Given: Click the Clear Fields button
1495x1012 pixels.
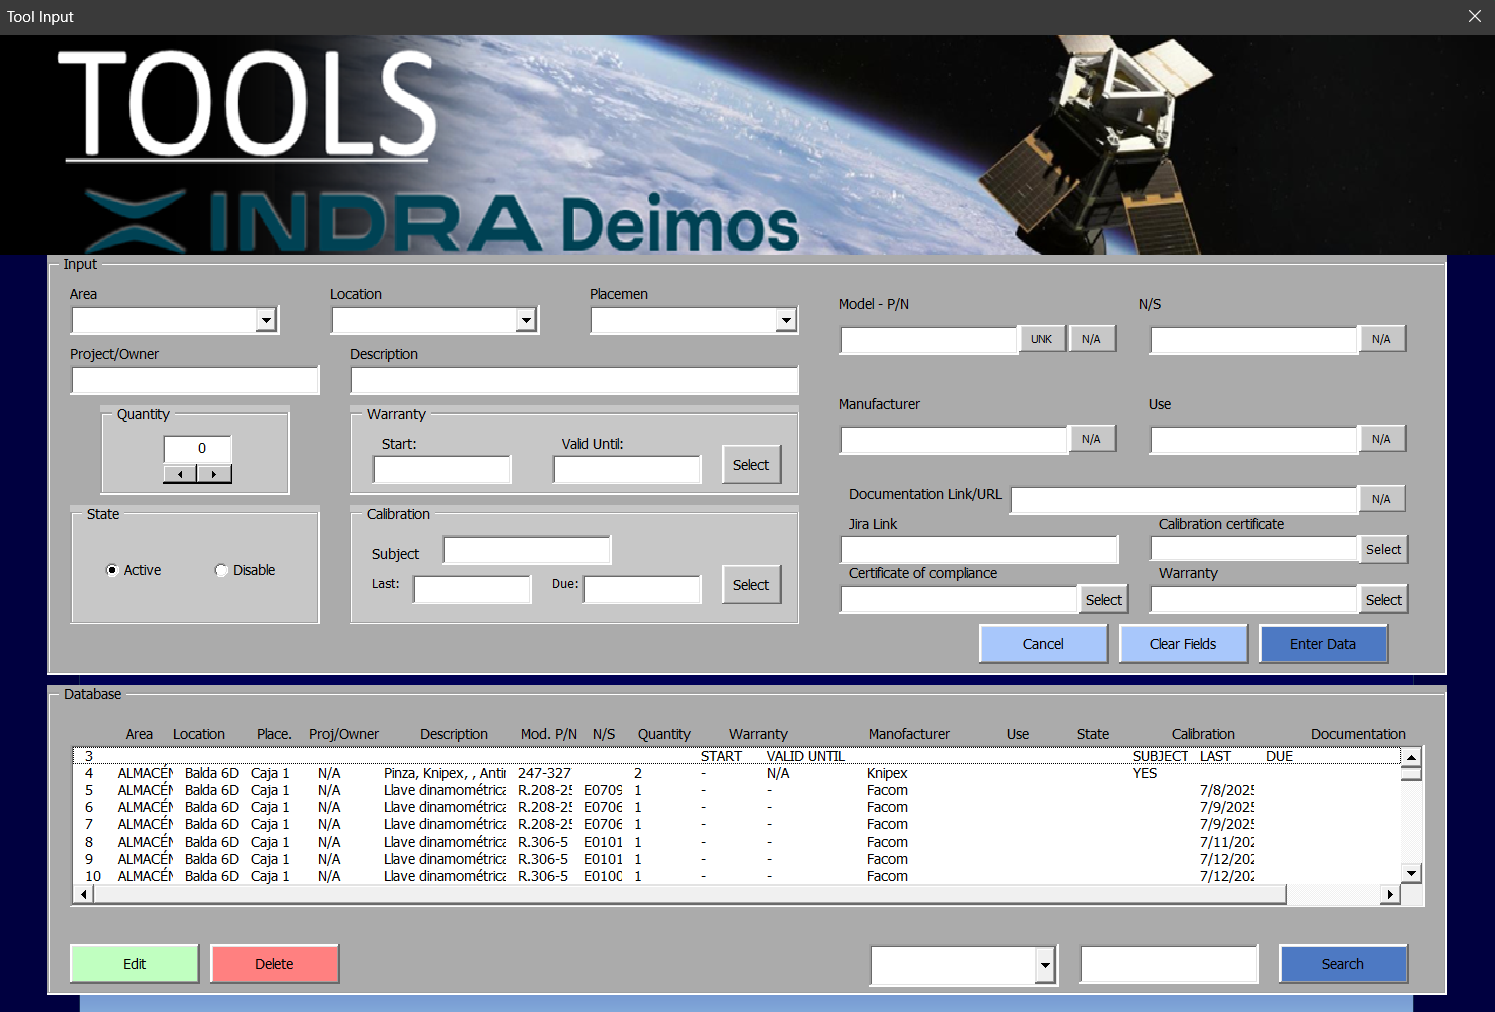Looking at the screenshot, I should [x=1183, y=644].
